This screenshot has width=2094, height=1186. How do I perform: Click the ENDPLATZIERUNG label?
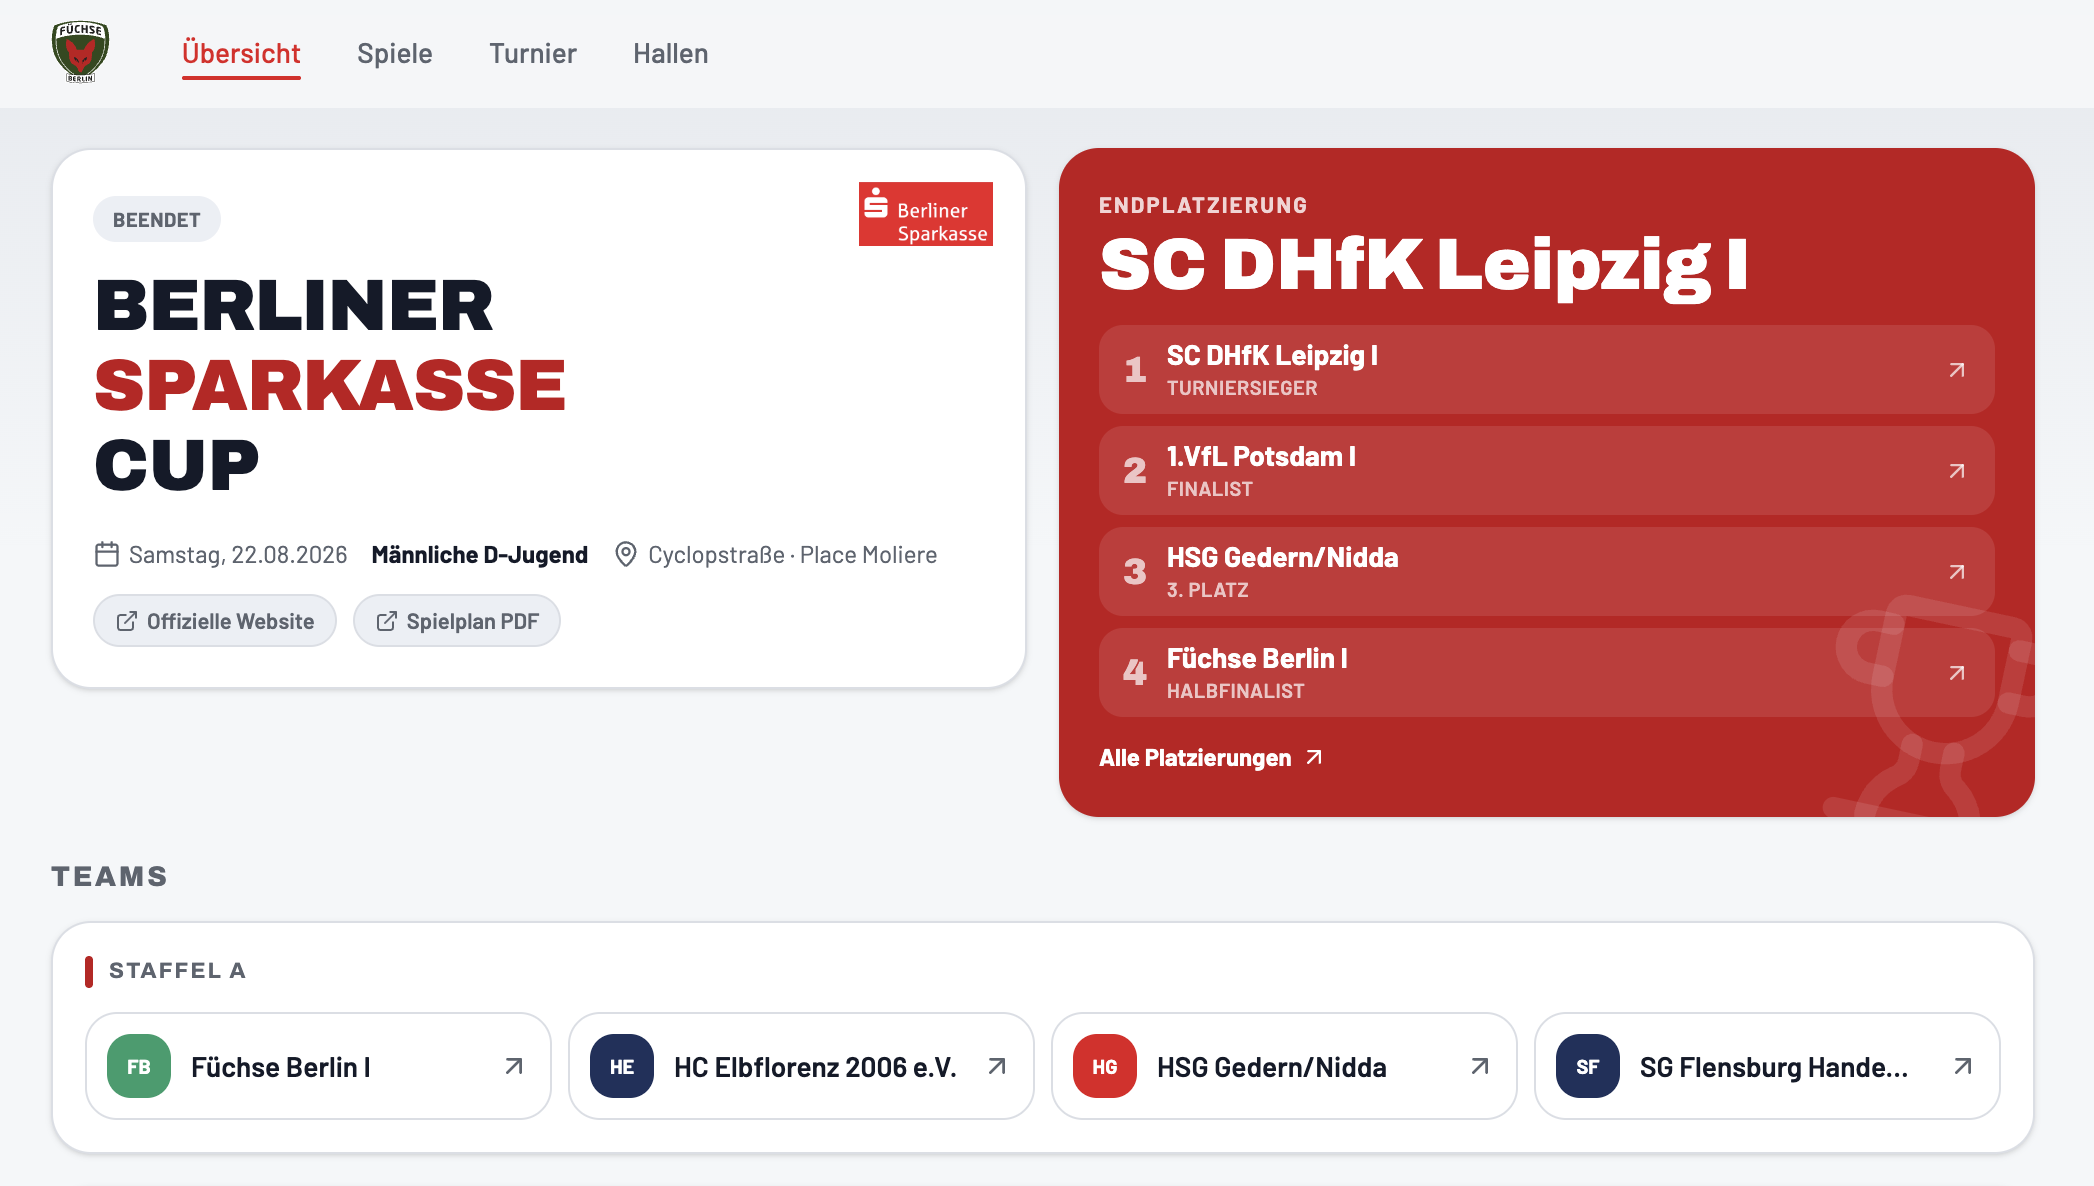[x=1203, y=205]
